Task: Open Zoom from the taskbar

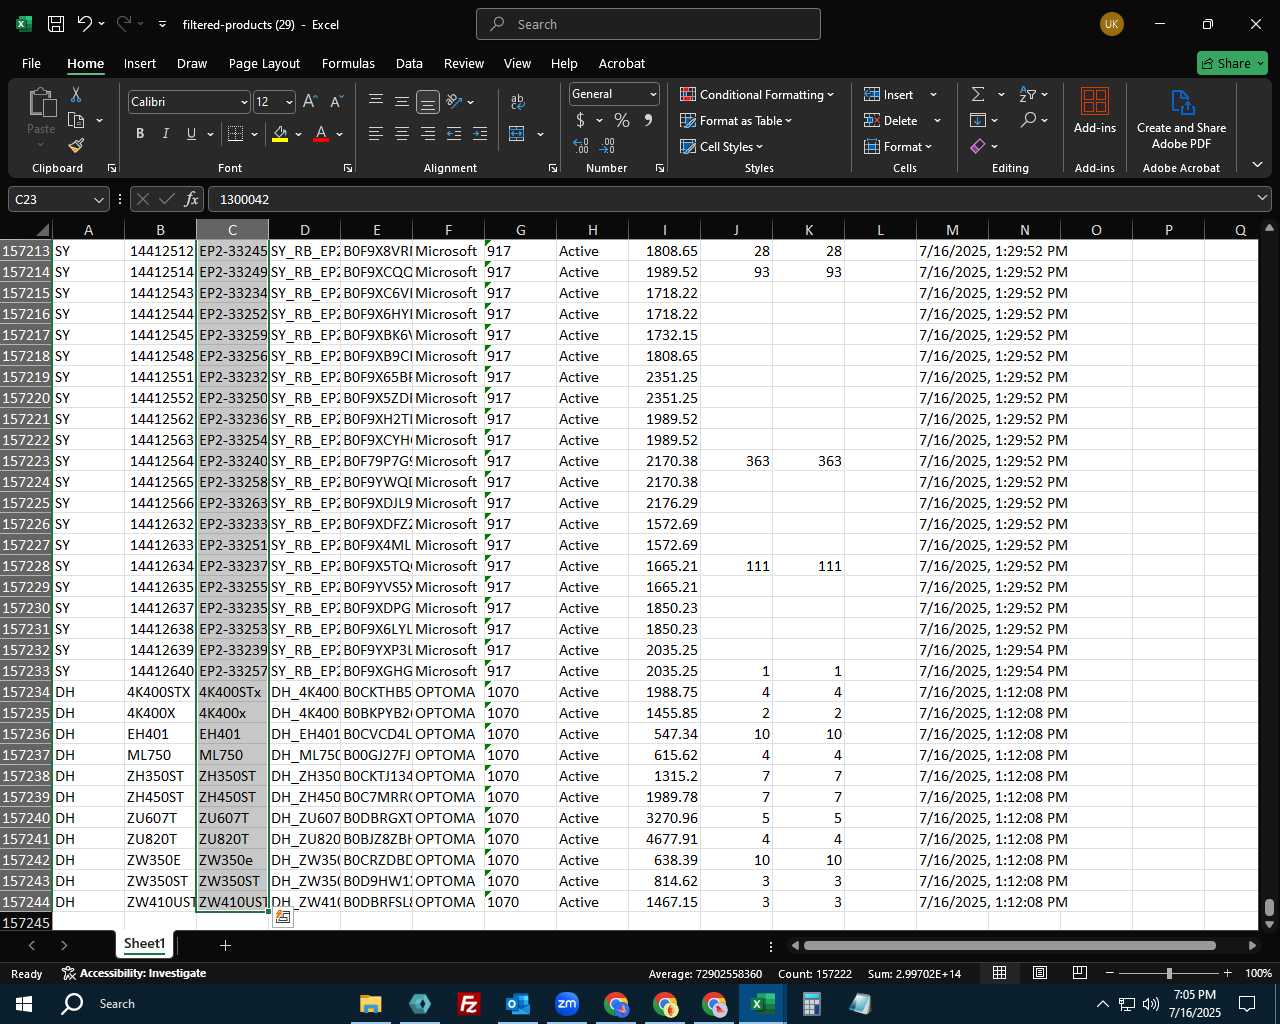Action: (567, 1003)
